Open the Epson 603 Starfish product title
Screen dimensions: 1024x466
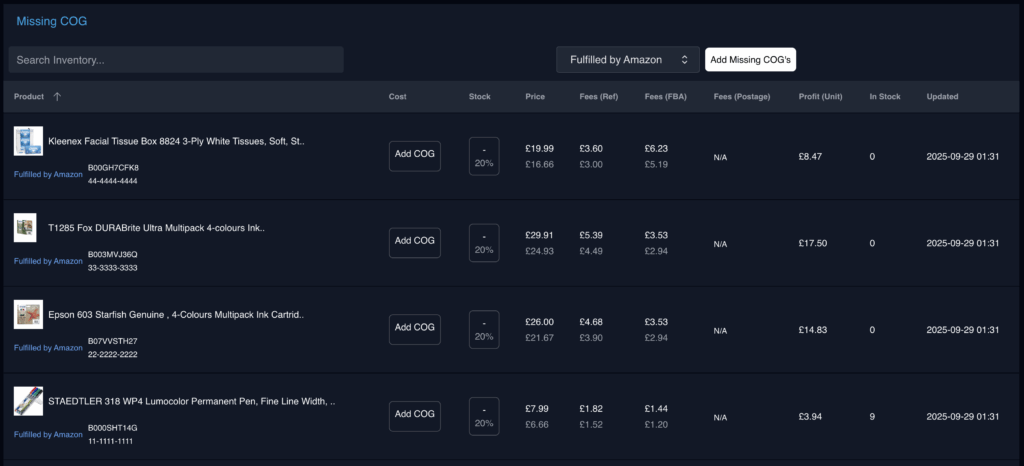pos(176,314)
